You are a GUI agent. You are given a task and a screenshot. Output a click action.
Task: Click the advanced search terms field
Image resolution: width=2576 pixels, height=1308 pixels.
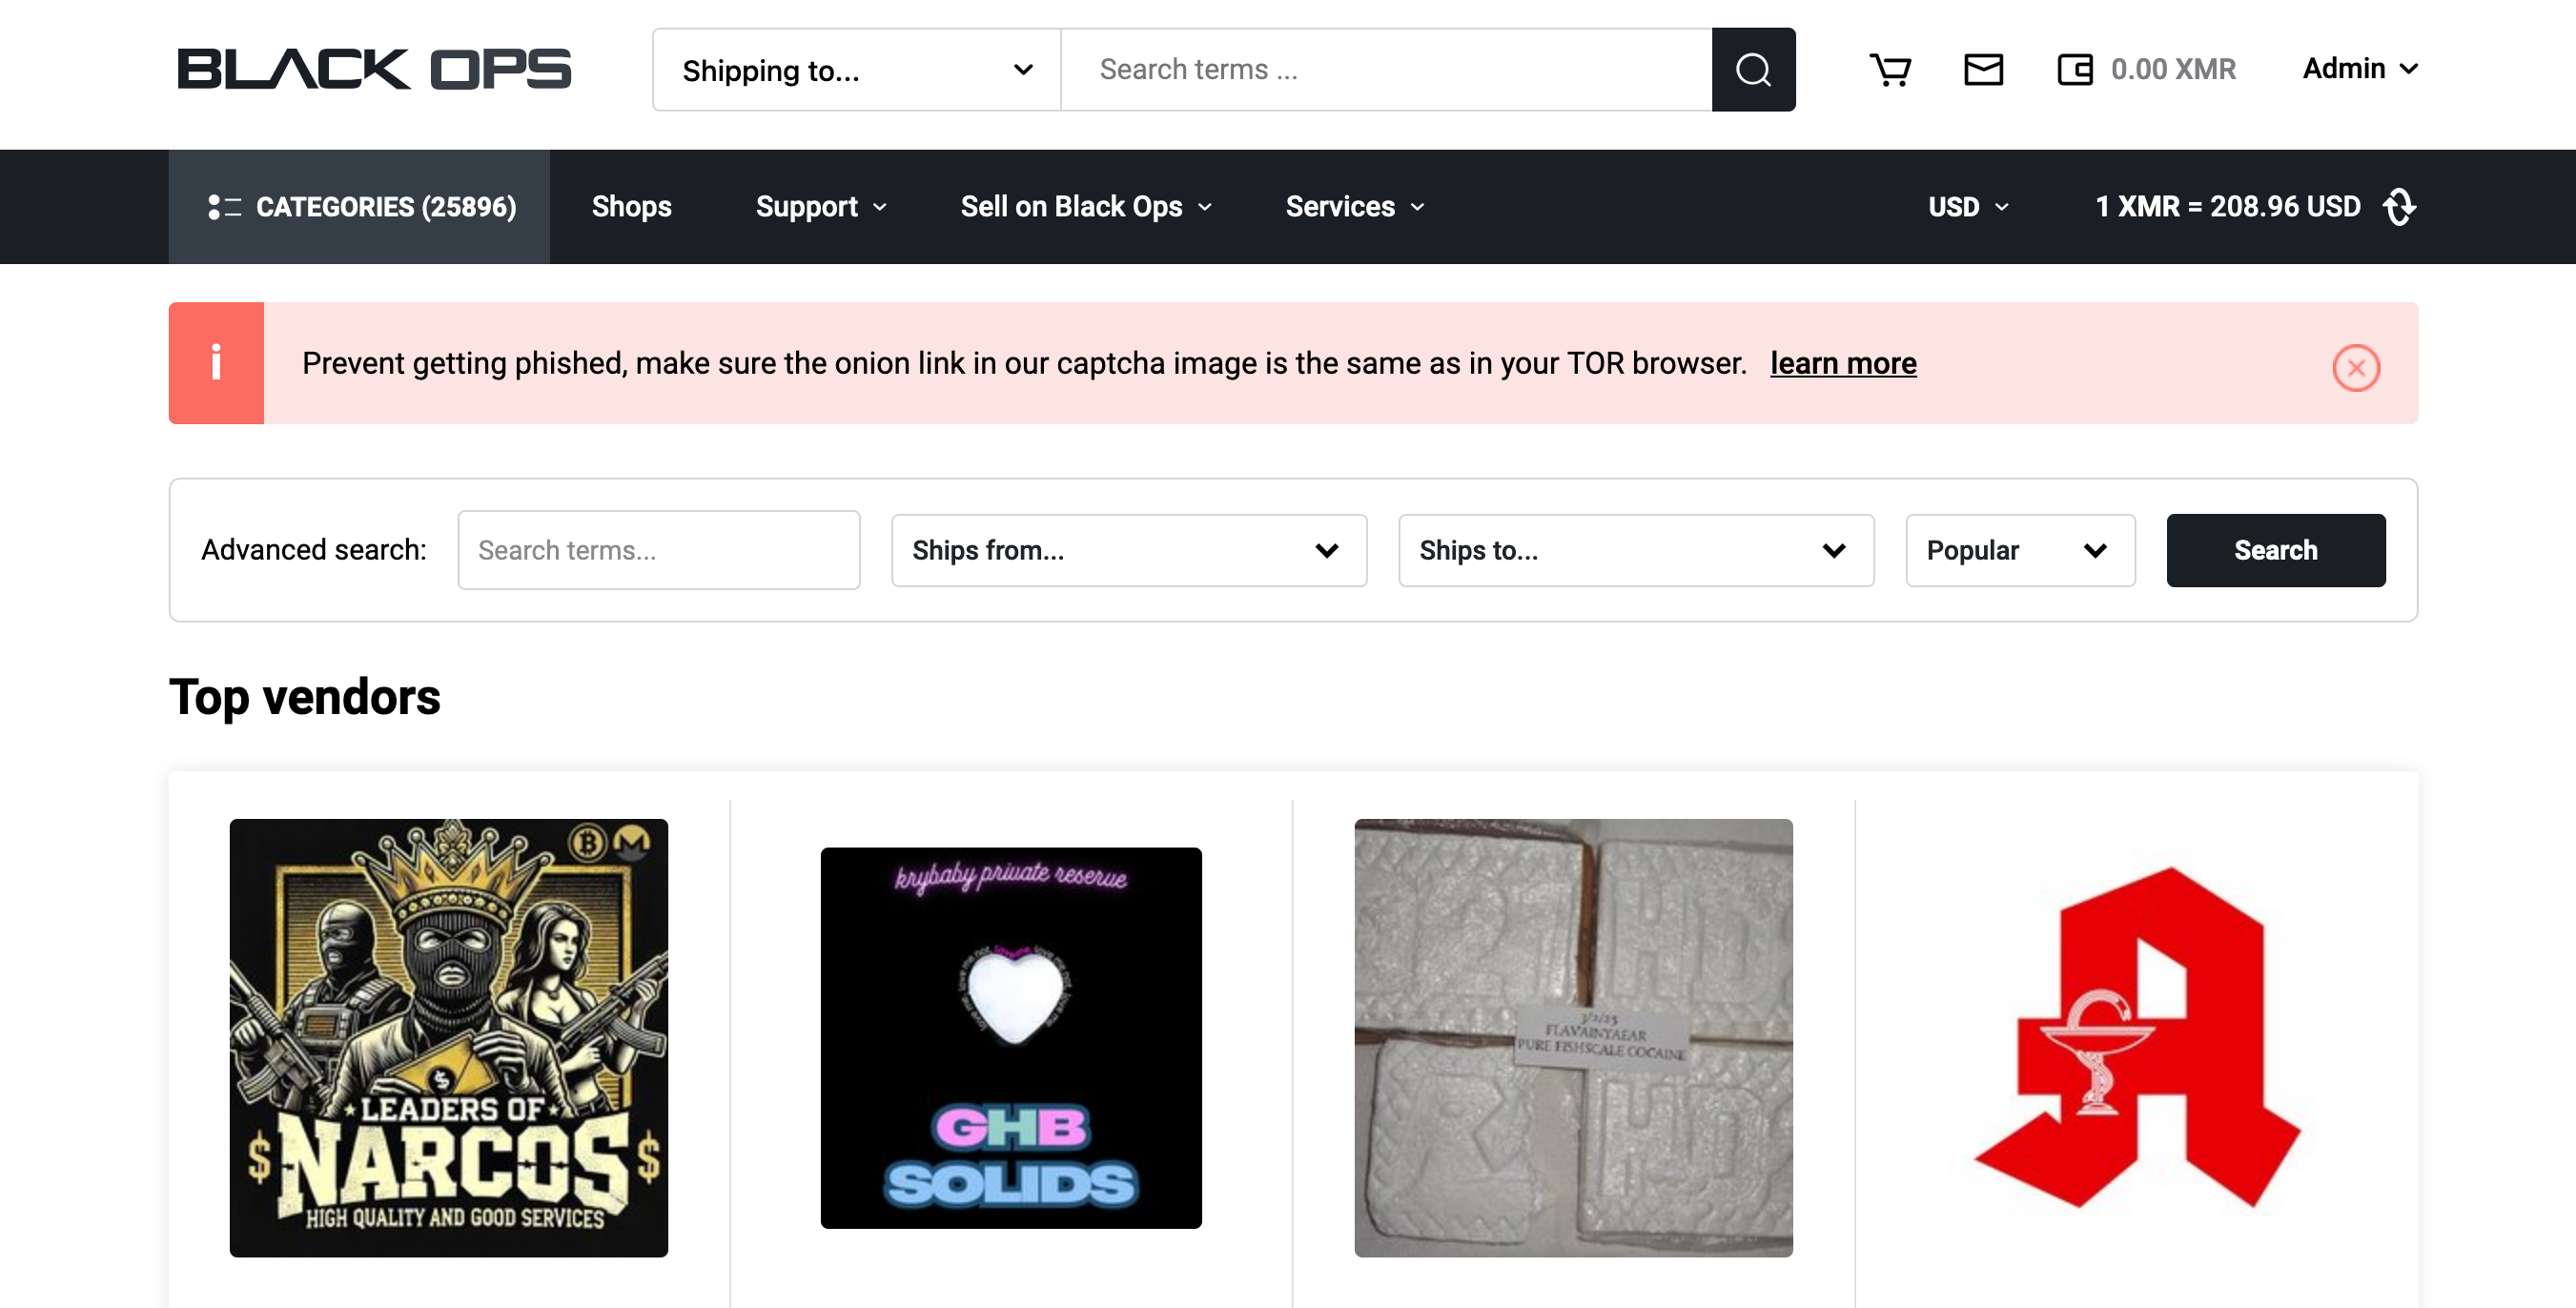658,550
